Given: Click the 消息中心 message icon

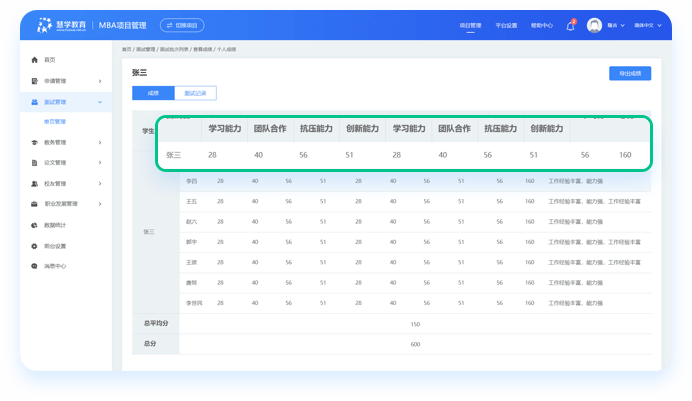Looking at the screenshot, I should coord(35,267).
